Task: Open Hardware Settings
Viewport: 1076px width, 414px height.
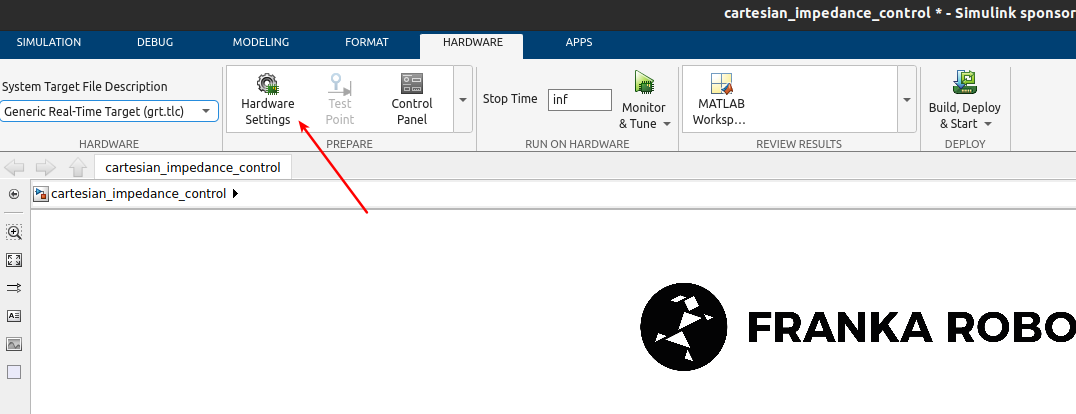Action: 267,99
